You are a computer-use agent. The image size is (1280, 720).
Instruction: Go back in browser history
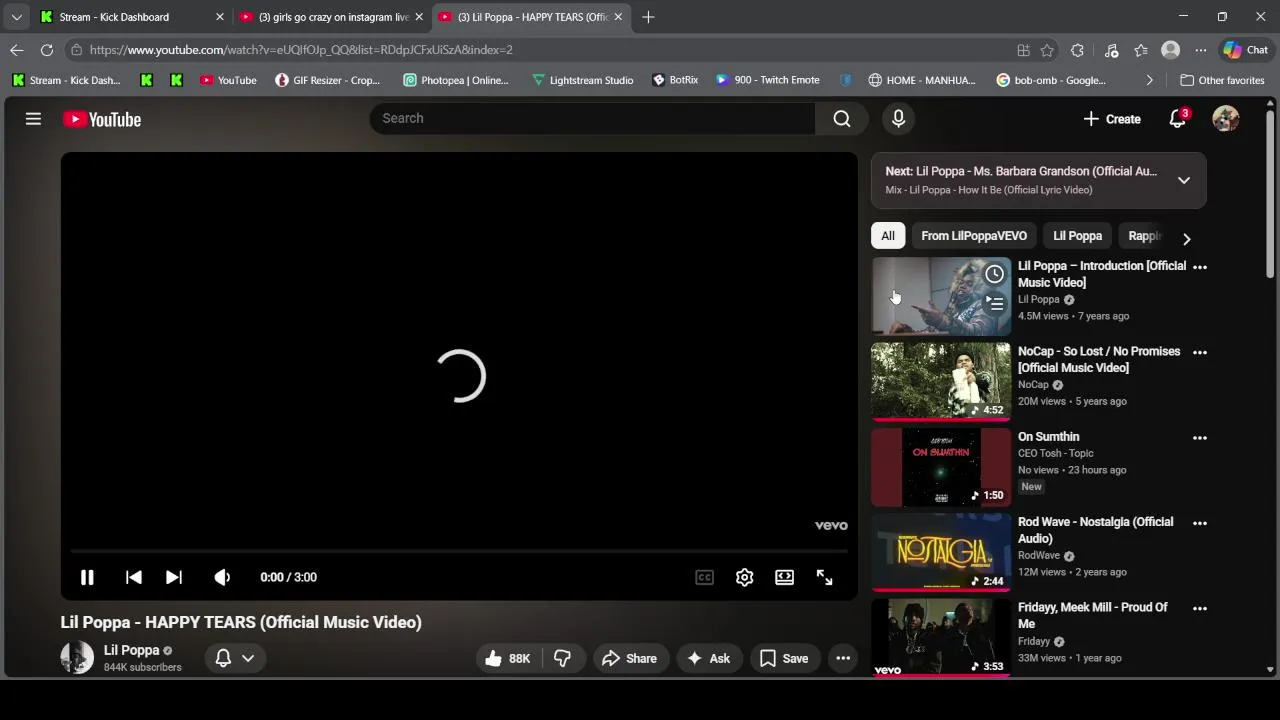(x=17, y=50)
